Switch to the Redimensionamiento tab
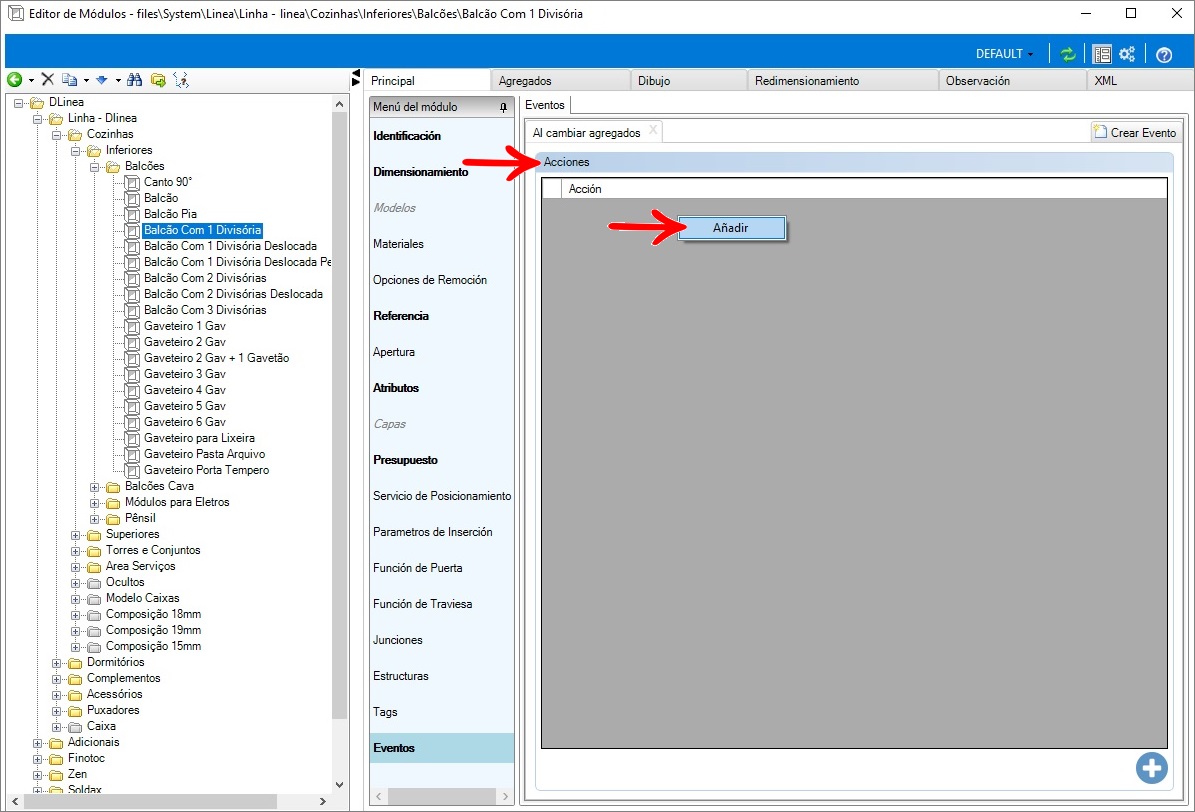The image size is (1195, 812). 842,80
